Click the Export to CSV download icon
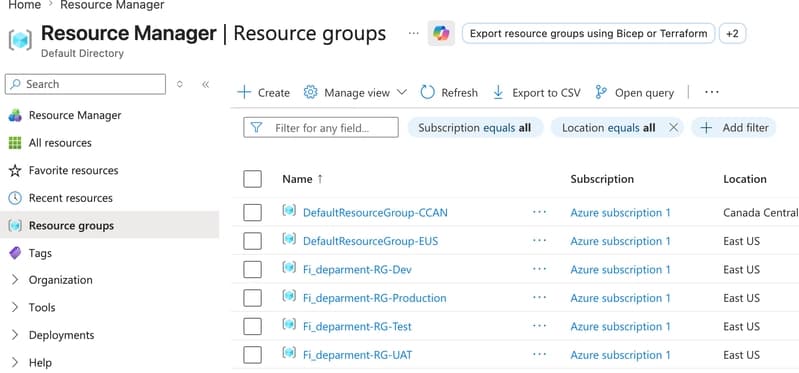Screen dimensions: 799x373 [498, 93]
